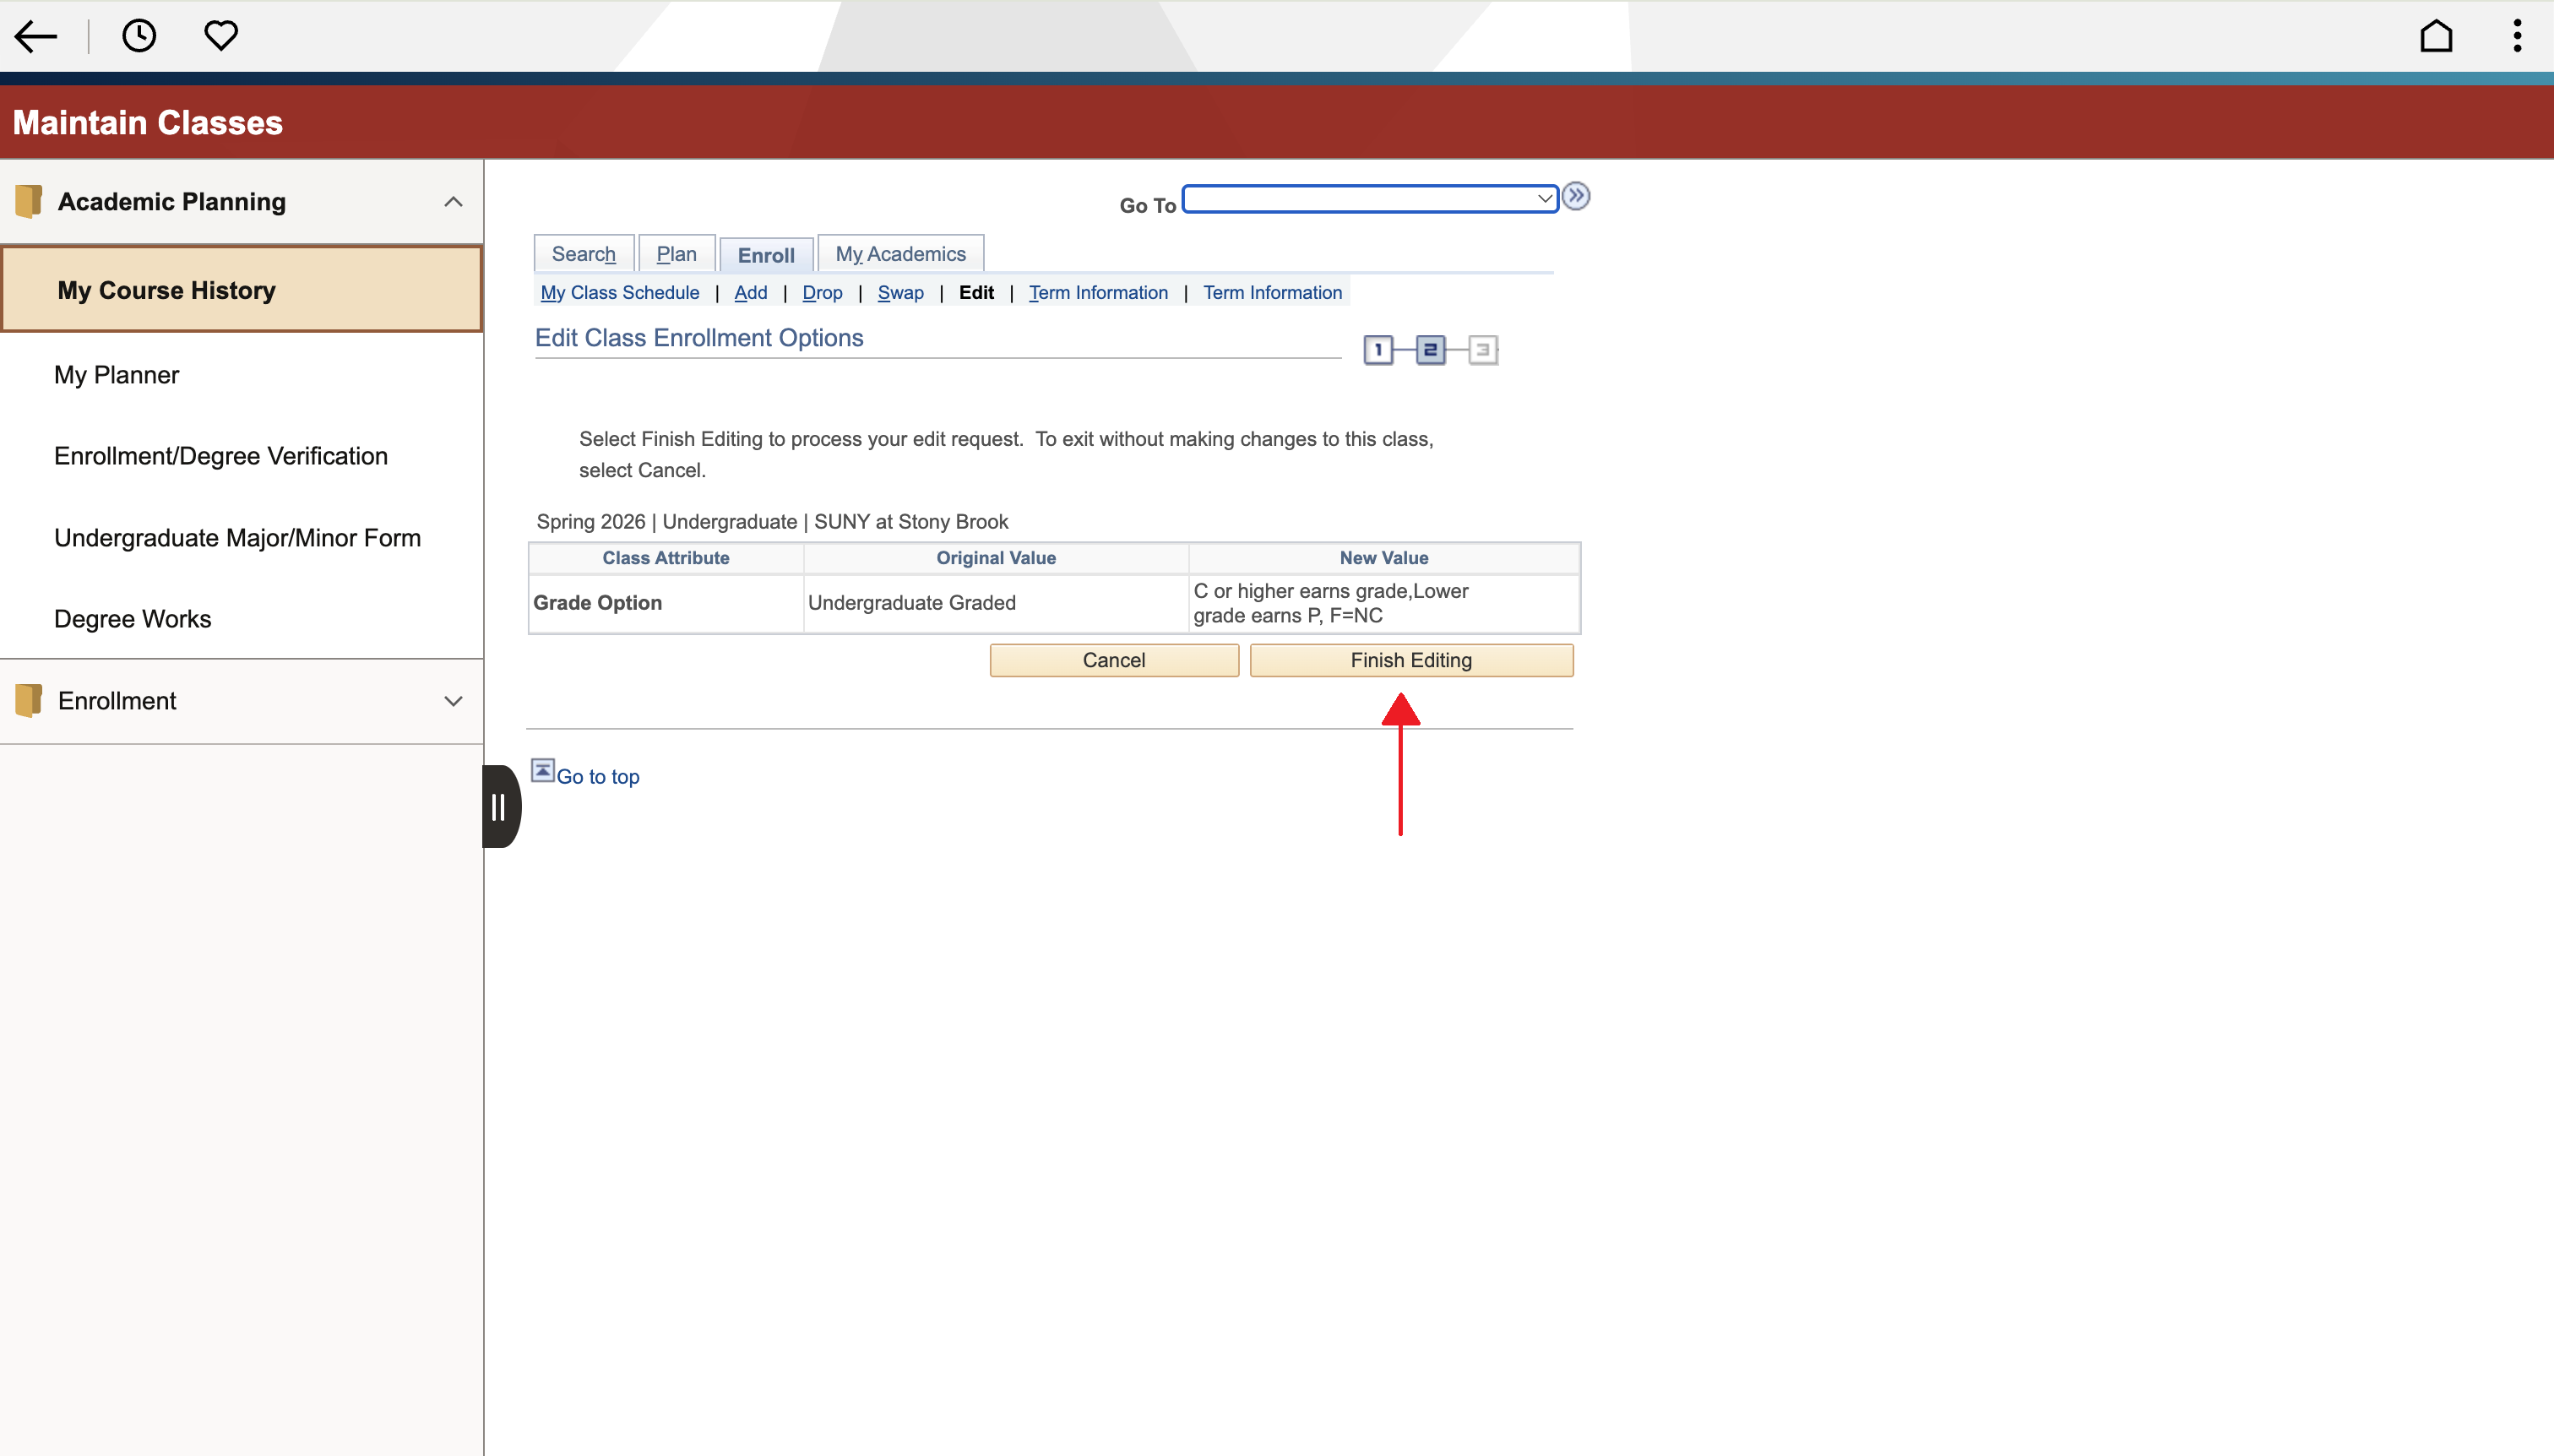2554x1456 pixels.
Task: Switch to the Plan tab
Action: pyautogui.click(x=677, y=254)
